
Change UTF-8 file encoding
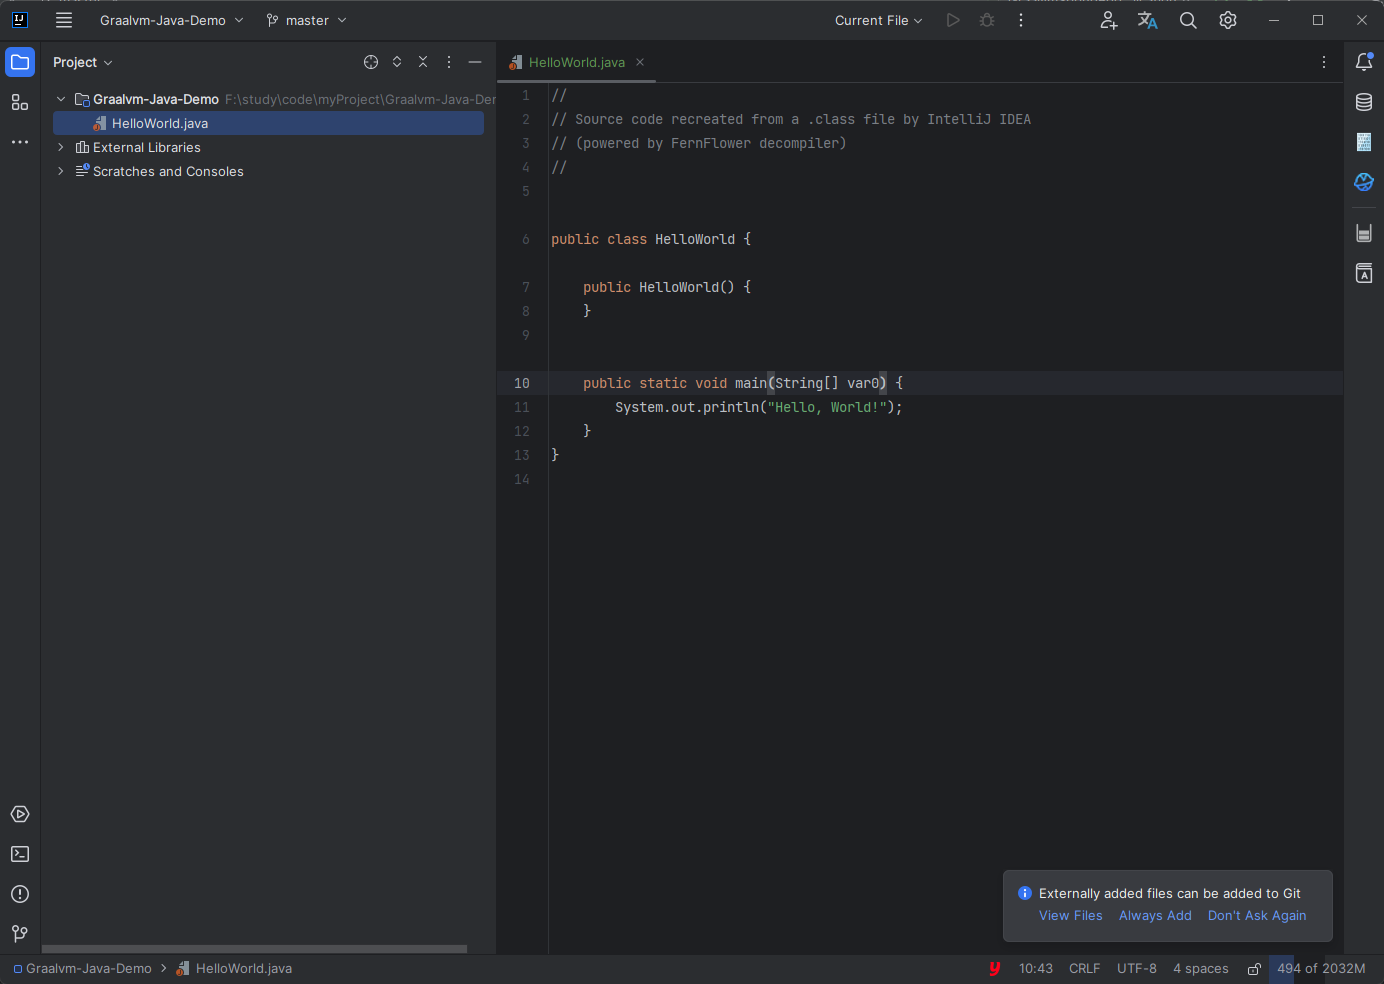pos(1137,969)
